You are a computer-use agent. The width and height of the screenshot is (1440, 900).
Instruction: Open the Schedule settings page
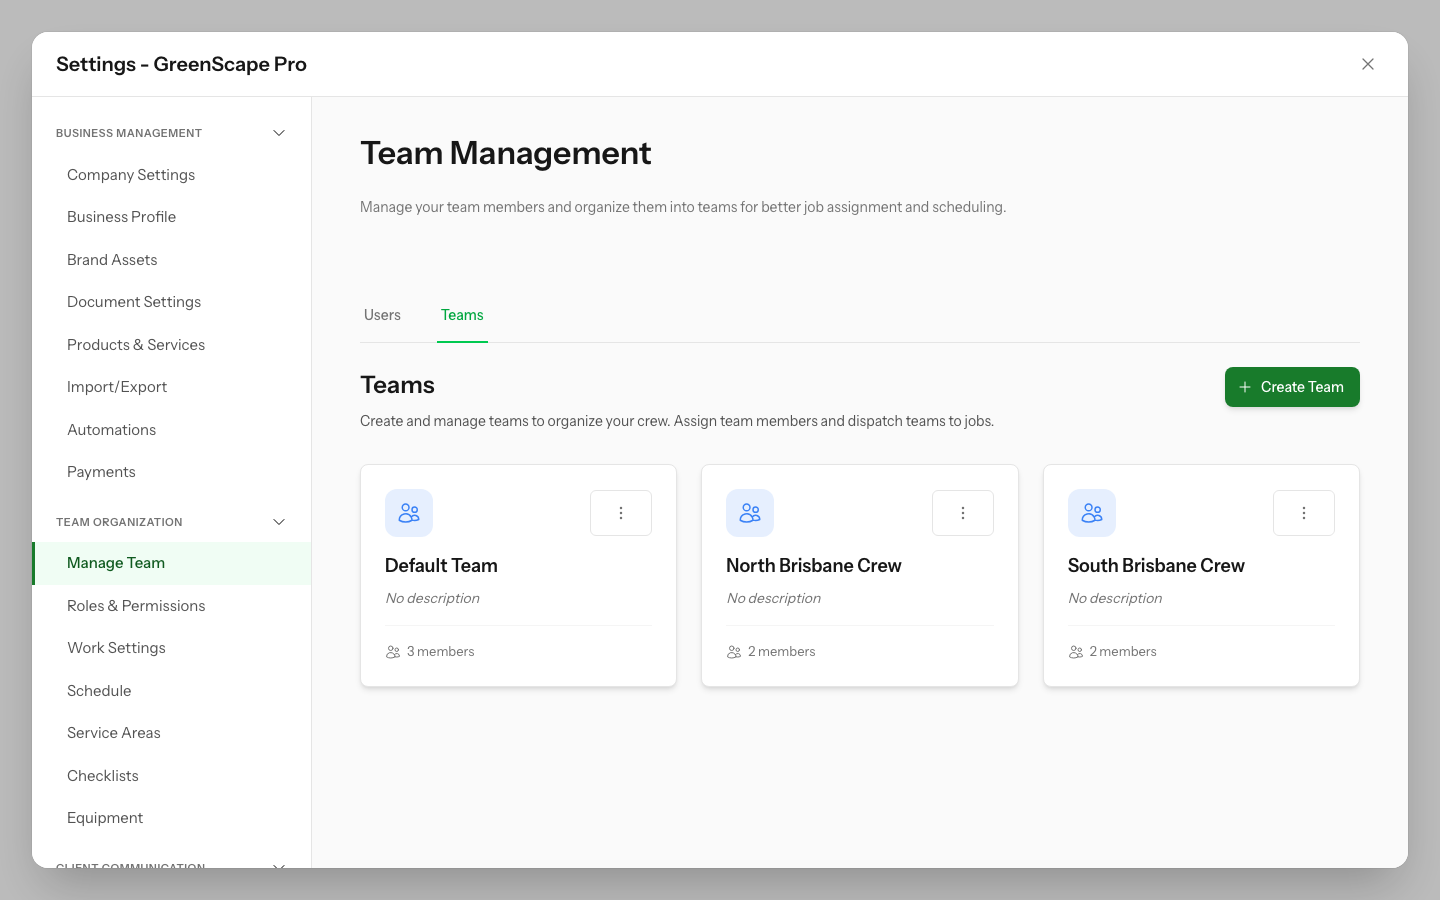coord(99,690)
